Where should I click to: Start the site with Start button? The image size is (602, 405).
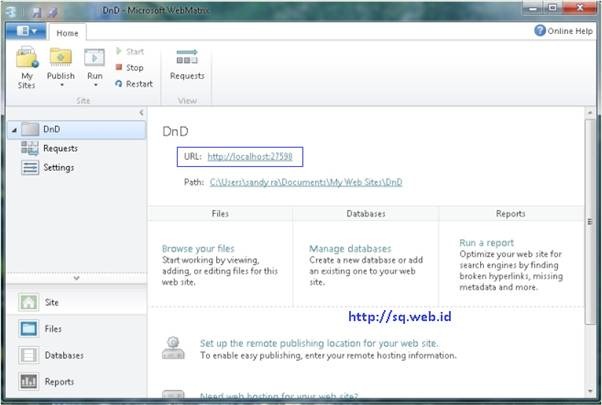129,51
